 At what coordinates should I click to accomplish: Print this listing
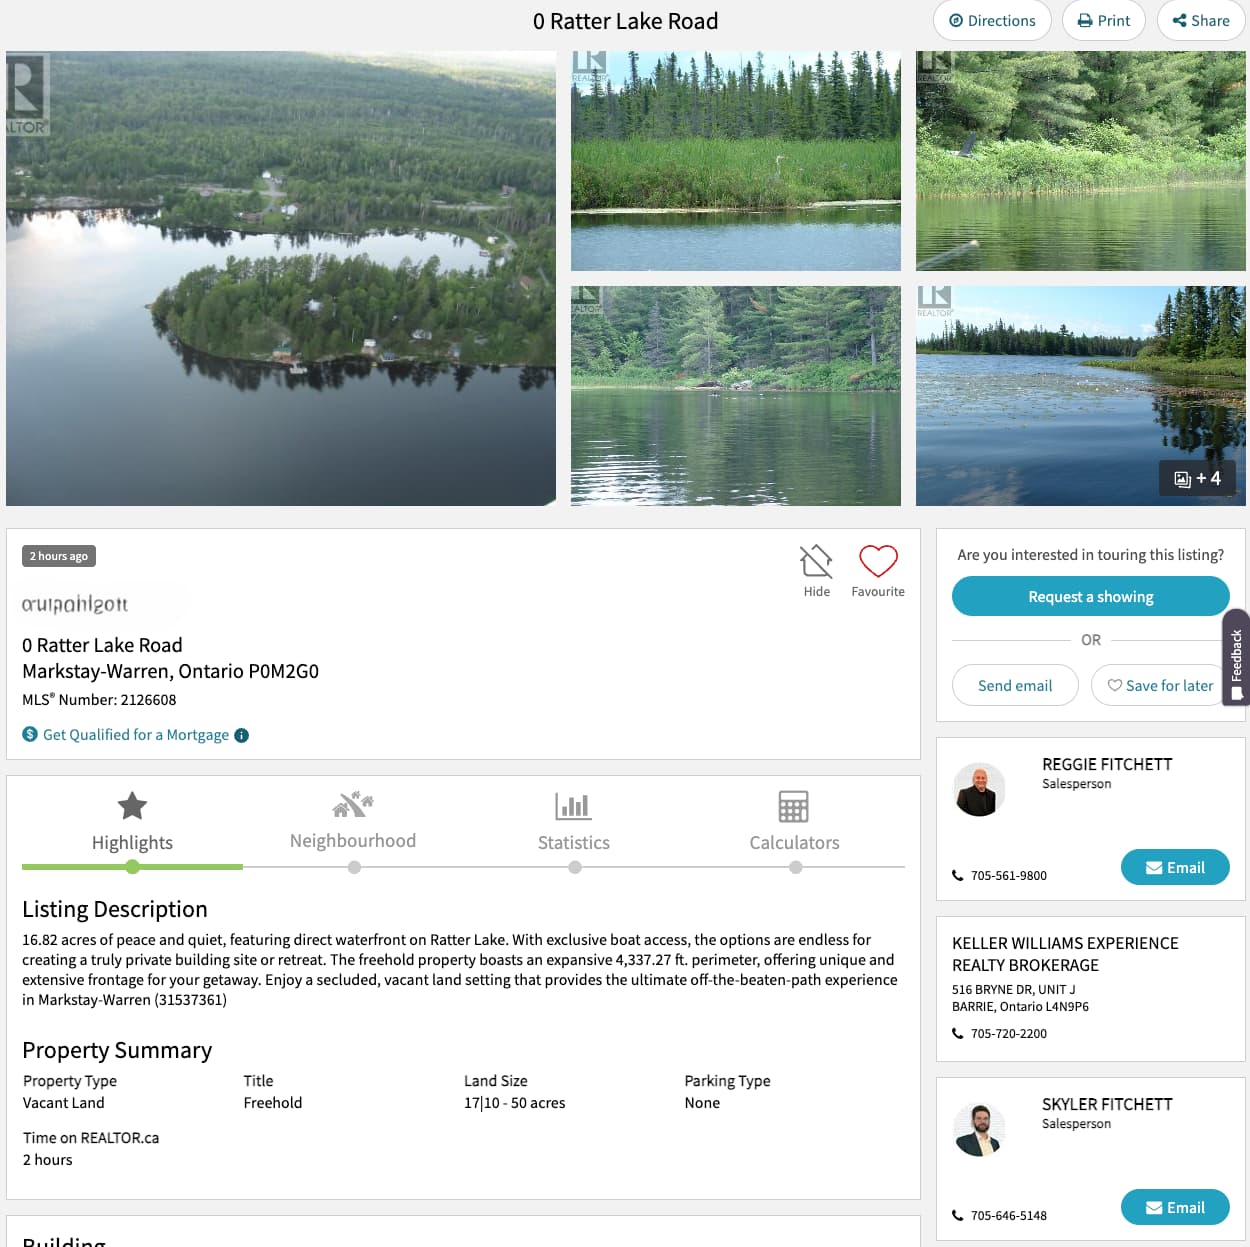[1104, 21]
